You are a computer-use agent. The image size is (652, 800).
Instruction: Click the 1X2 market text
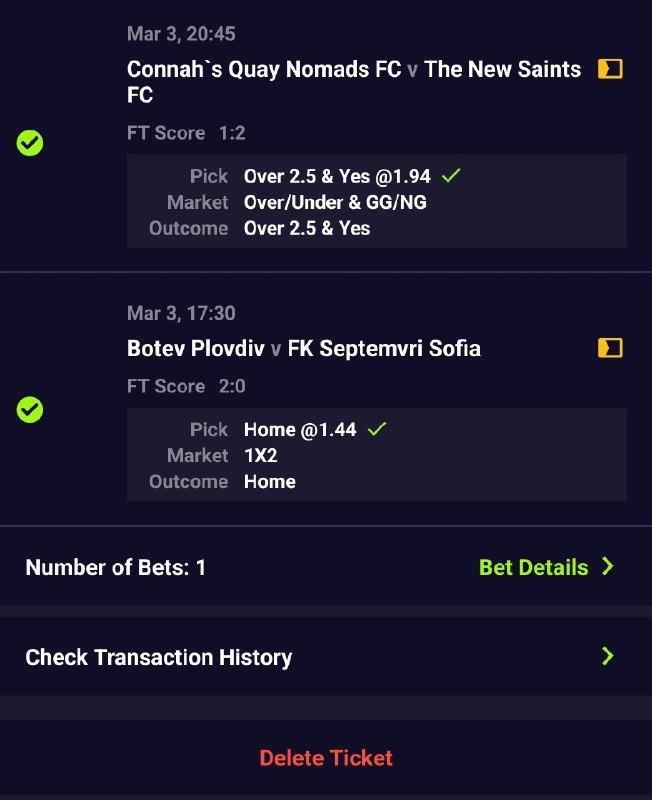tap(261, 455)
